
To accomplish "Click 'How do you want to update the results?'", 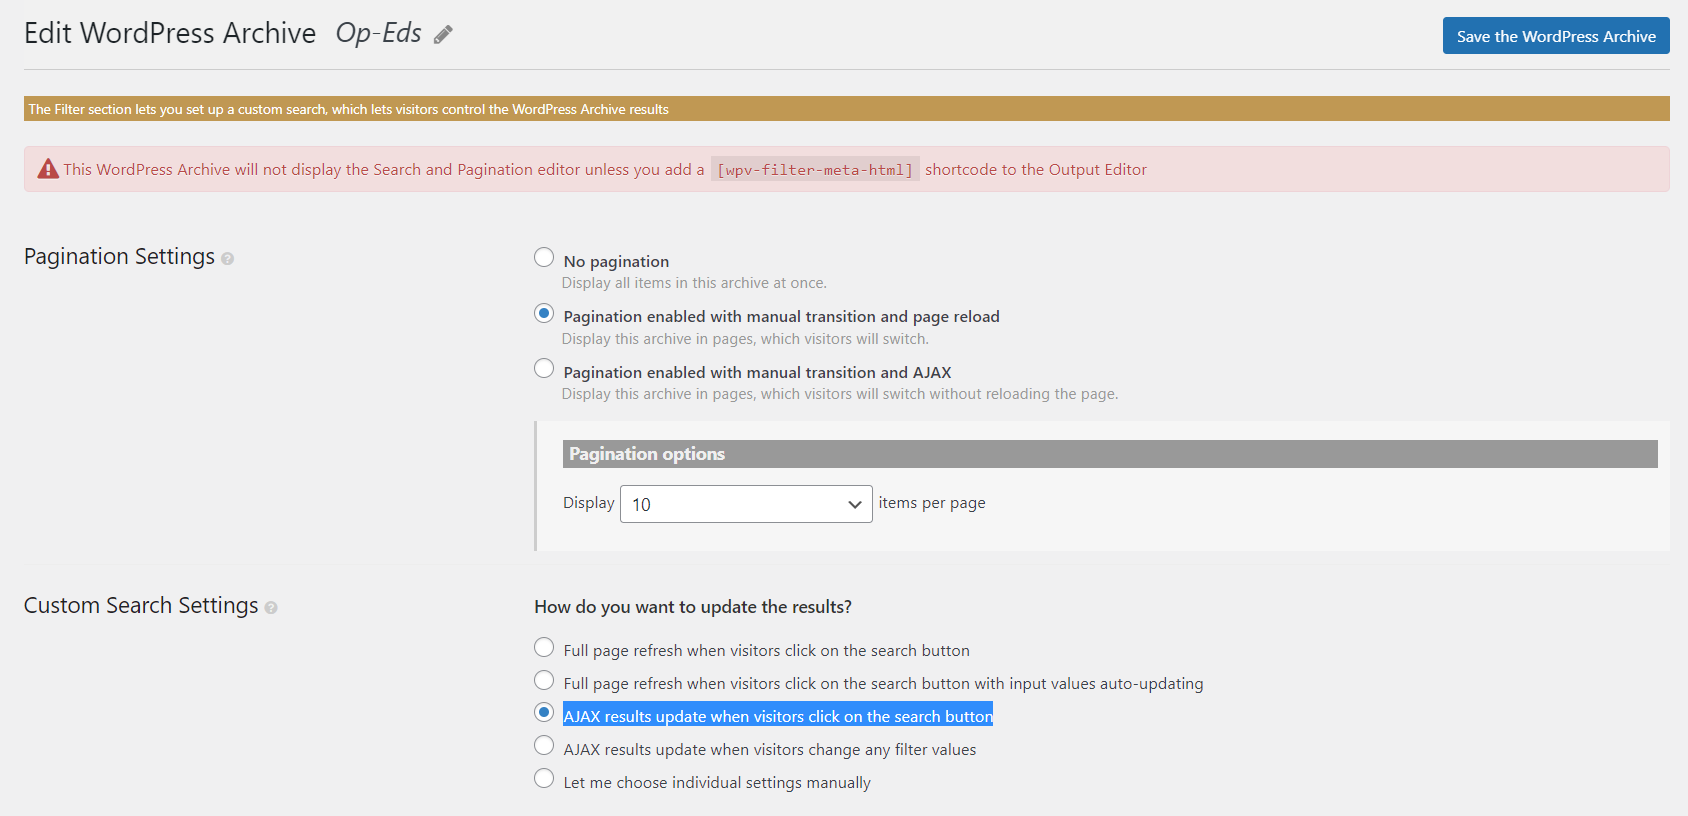I will coord(693,607).
